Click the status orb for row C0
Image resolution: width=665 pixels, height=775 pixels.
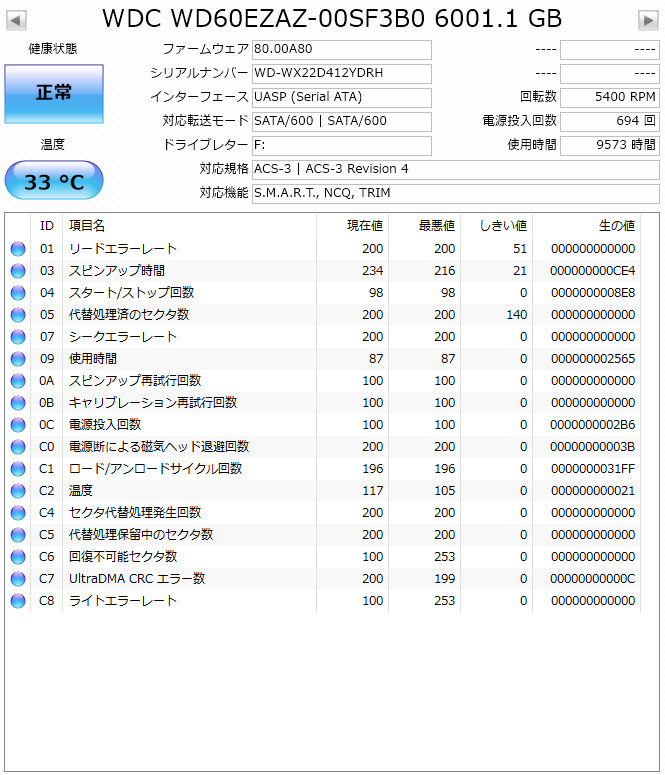tap(18, 447)
